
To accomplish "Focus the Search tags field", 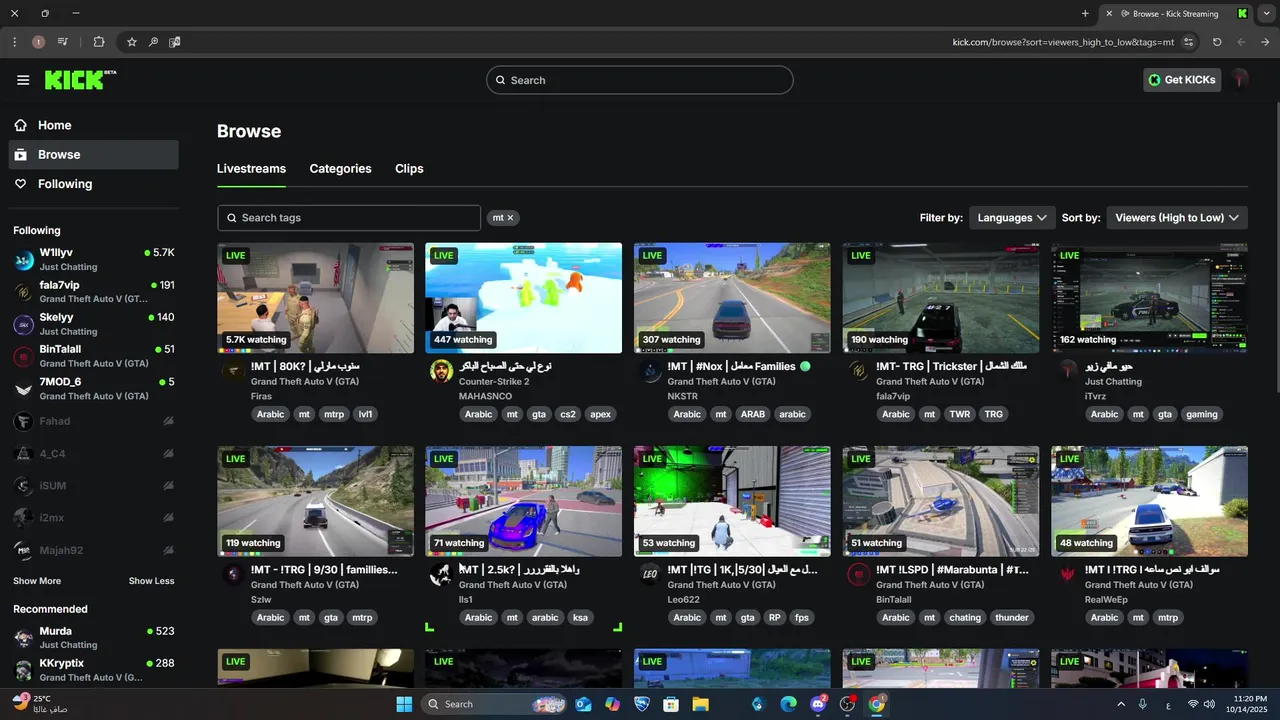I will point(349,218).
